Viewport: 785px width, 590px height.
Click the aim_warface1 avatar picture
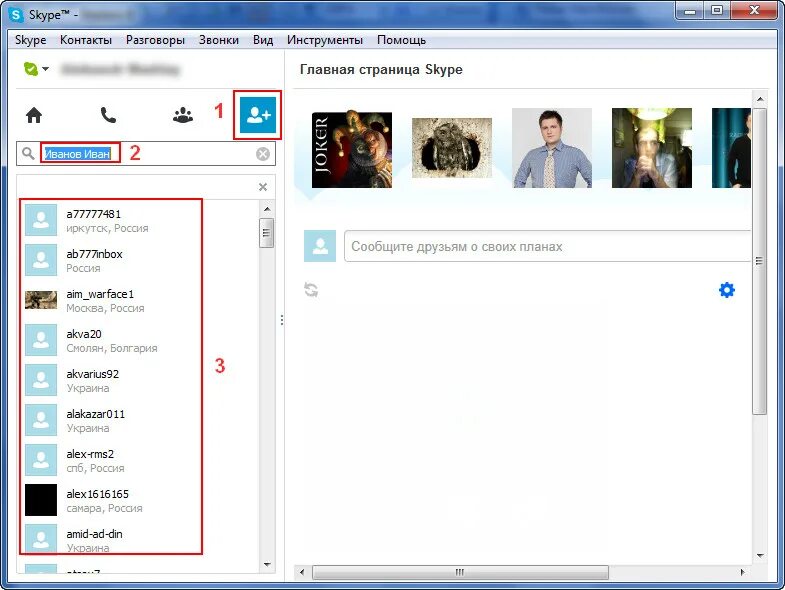[41, 300]
